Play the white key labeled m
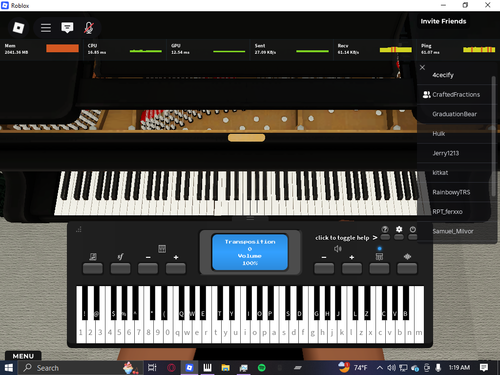Screen dimensions: 500x375 pos(419,332)
